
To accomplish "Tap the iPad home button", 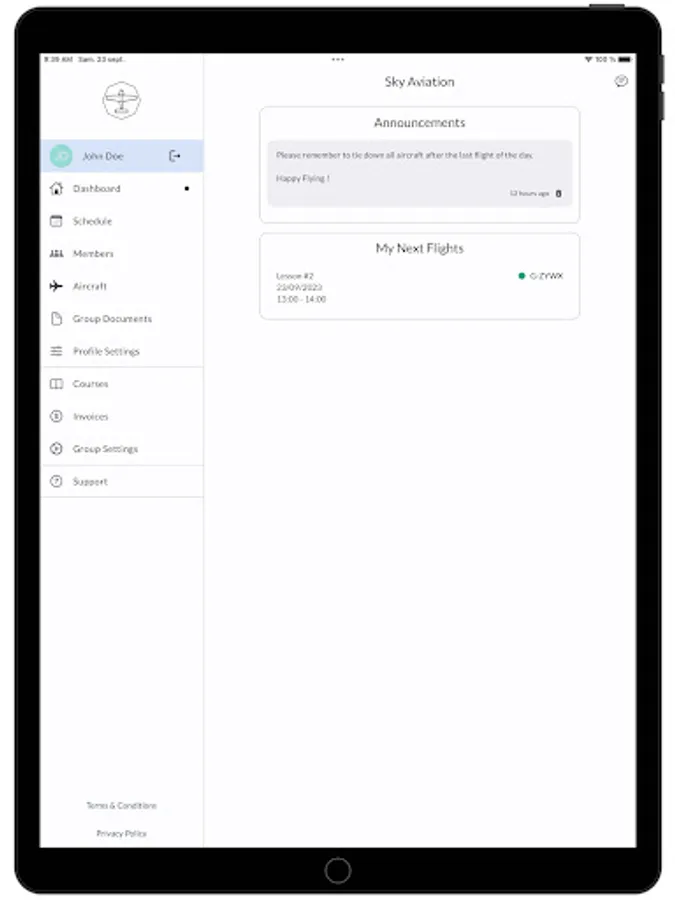I will (x=338, y=870).
